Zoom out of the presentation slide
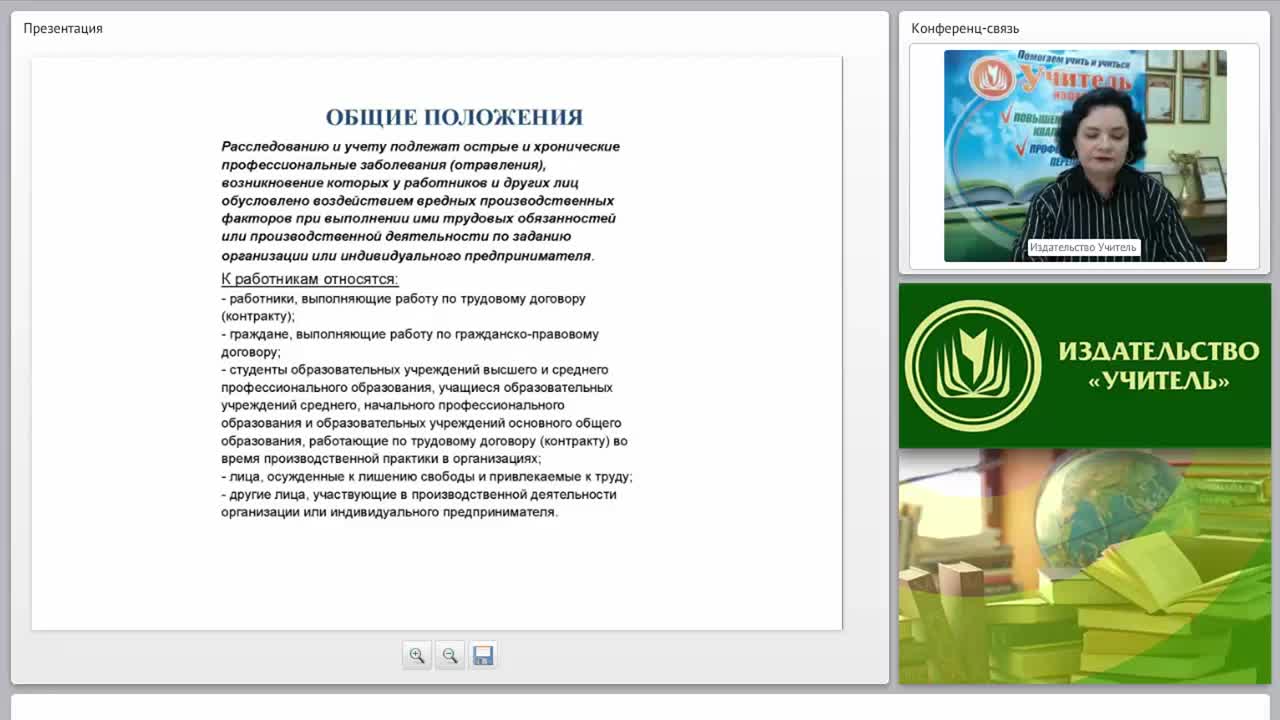This screenshot has height=720, width=1280. tap(450, 656)
